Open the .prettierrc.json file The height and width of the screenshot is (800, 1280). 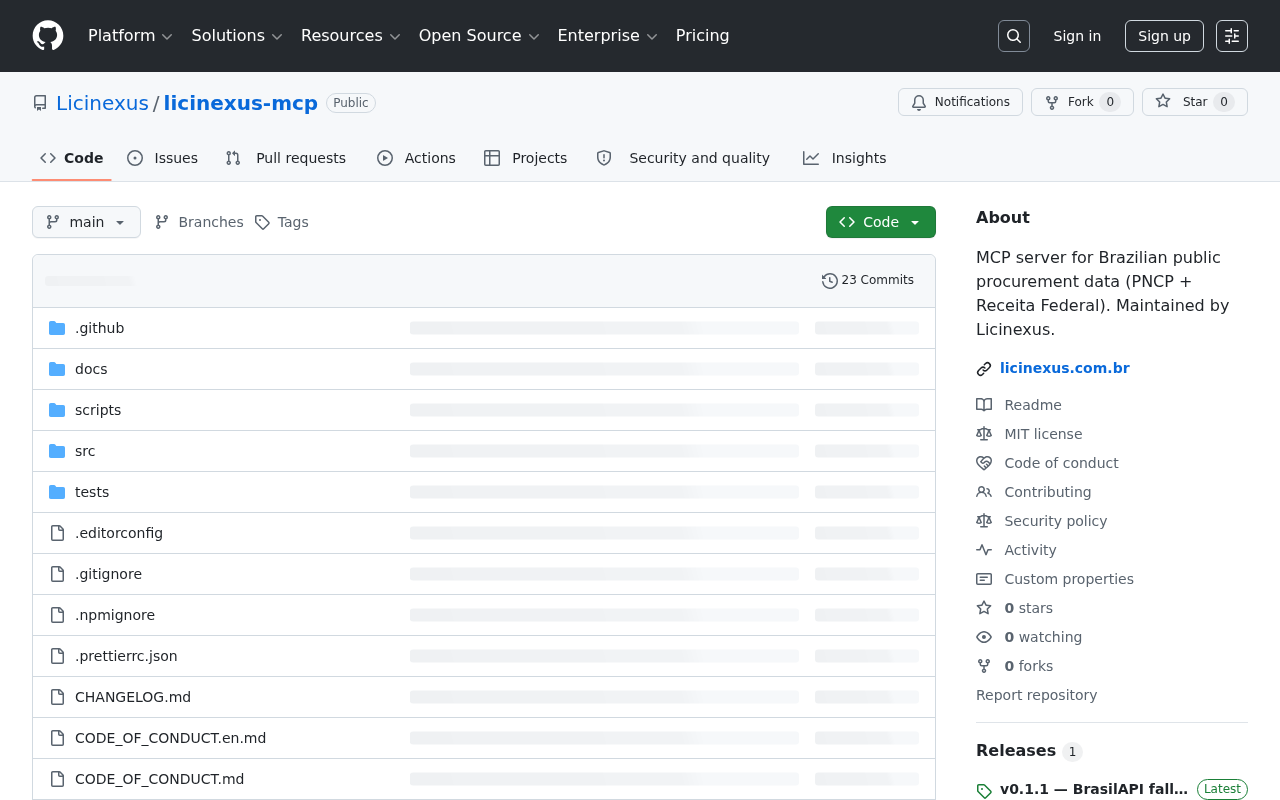pos(126,656)
